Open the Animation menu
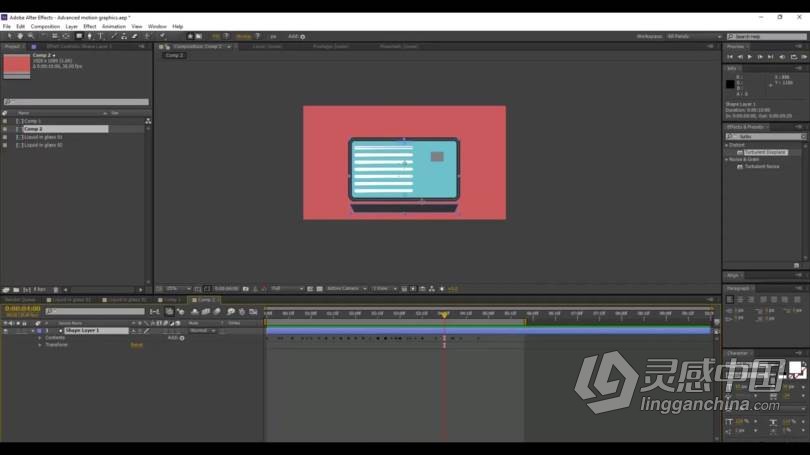Image resolution: width=810 pixels, height=455 pixels. tap(114, 26)
